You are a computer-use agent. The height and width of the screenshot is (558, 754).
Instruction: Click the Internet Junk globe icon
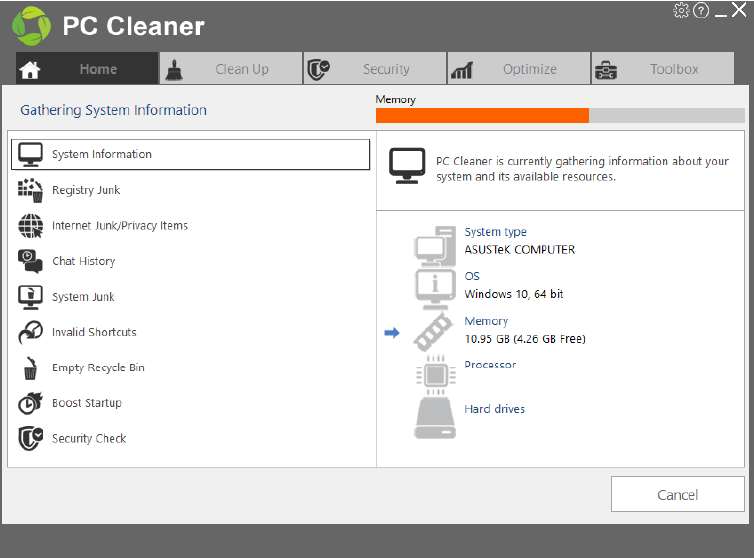point(30,226)
